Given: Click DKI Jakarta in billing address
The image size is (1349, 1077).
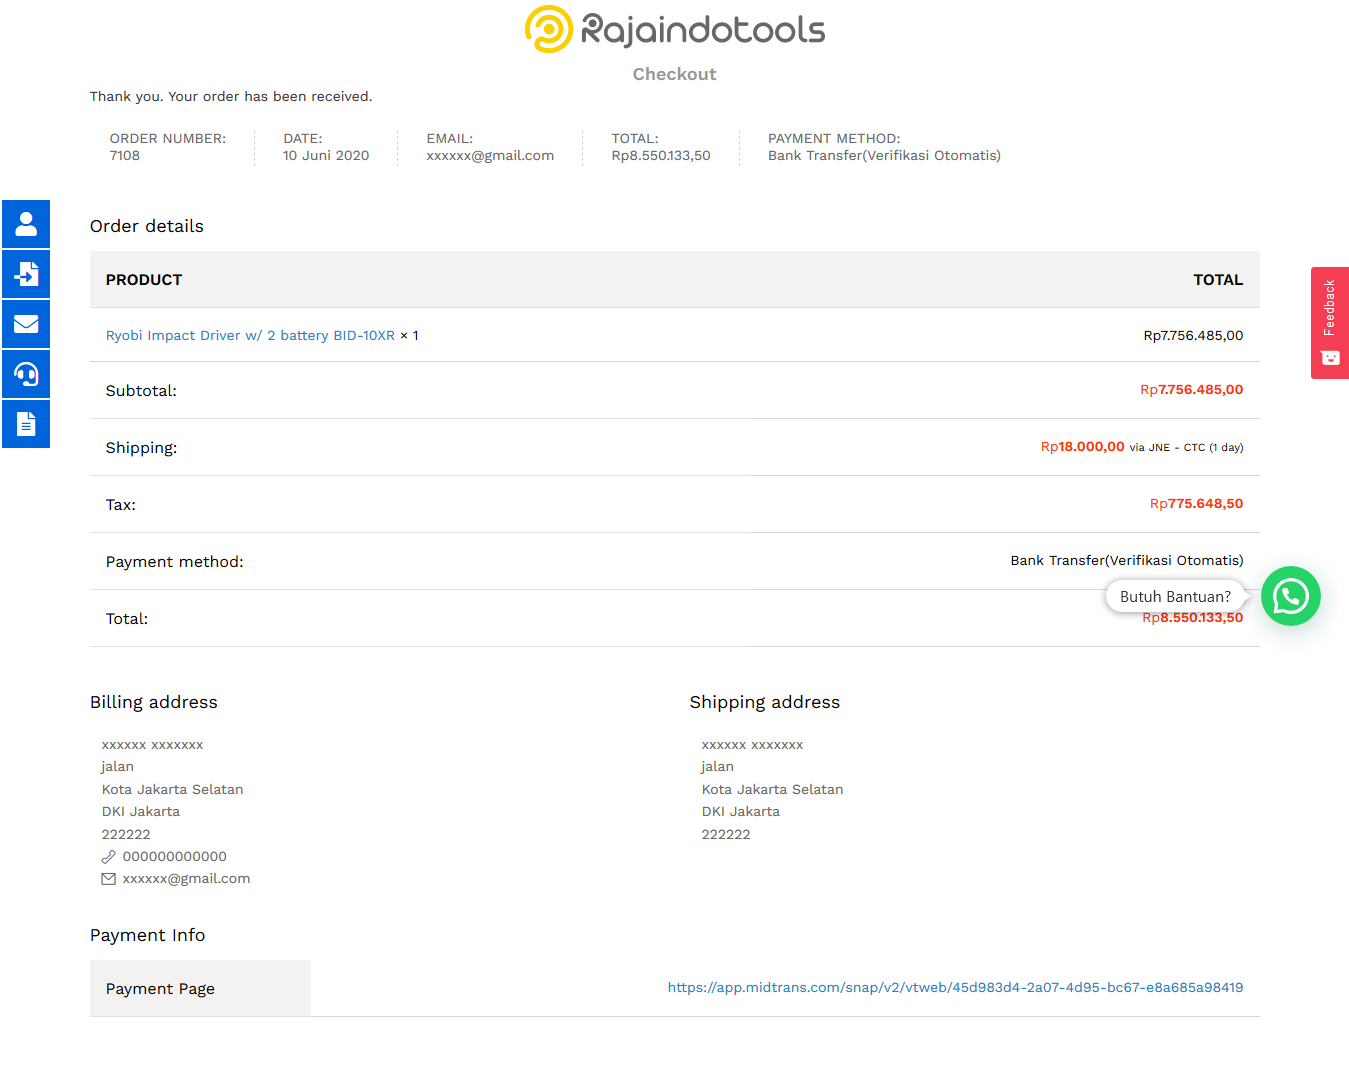Looking at the screenshot, I should point(141,811).
